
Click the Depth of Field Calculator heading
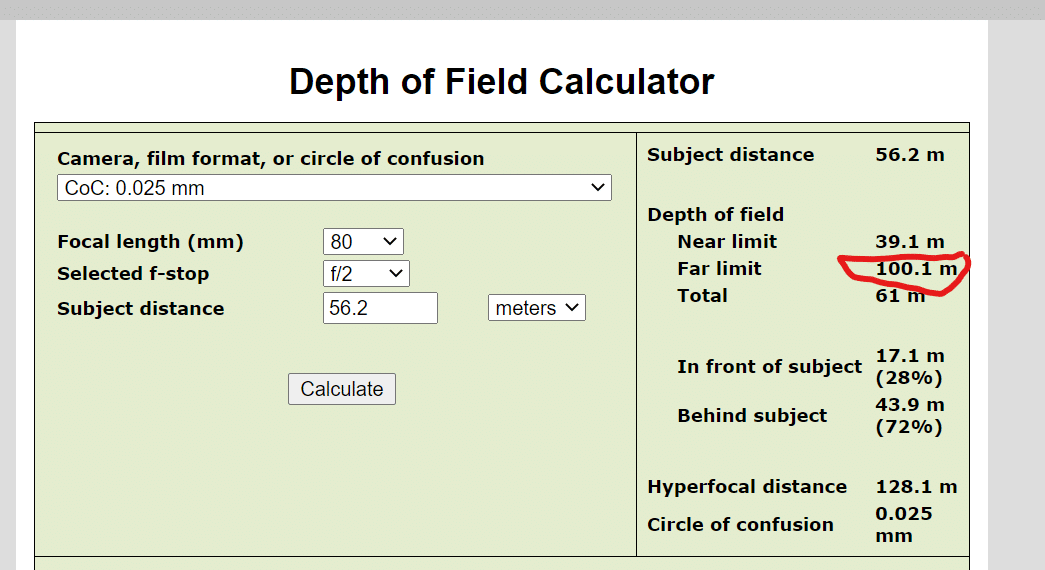click(x=501, y=82)
